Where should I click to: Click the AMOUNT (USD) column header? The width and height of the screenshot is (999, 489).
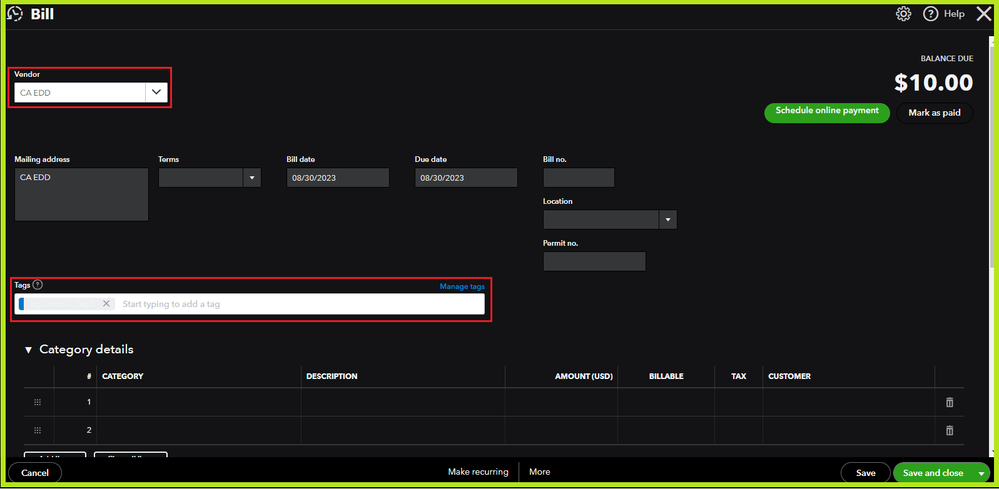pos(584,376)
